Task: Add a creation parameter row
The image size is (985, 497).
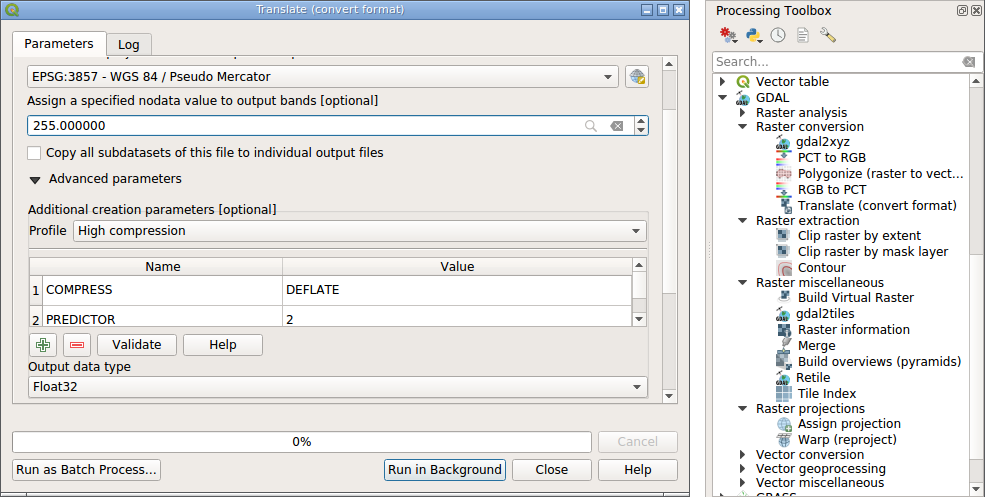Action: pyautogui.click(x=43, y=344)
